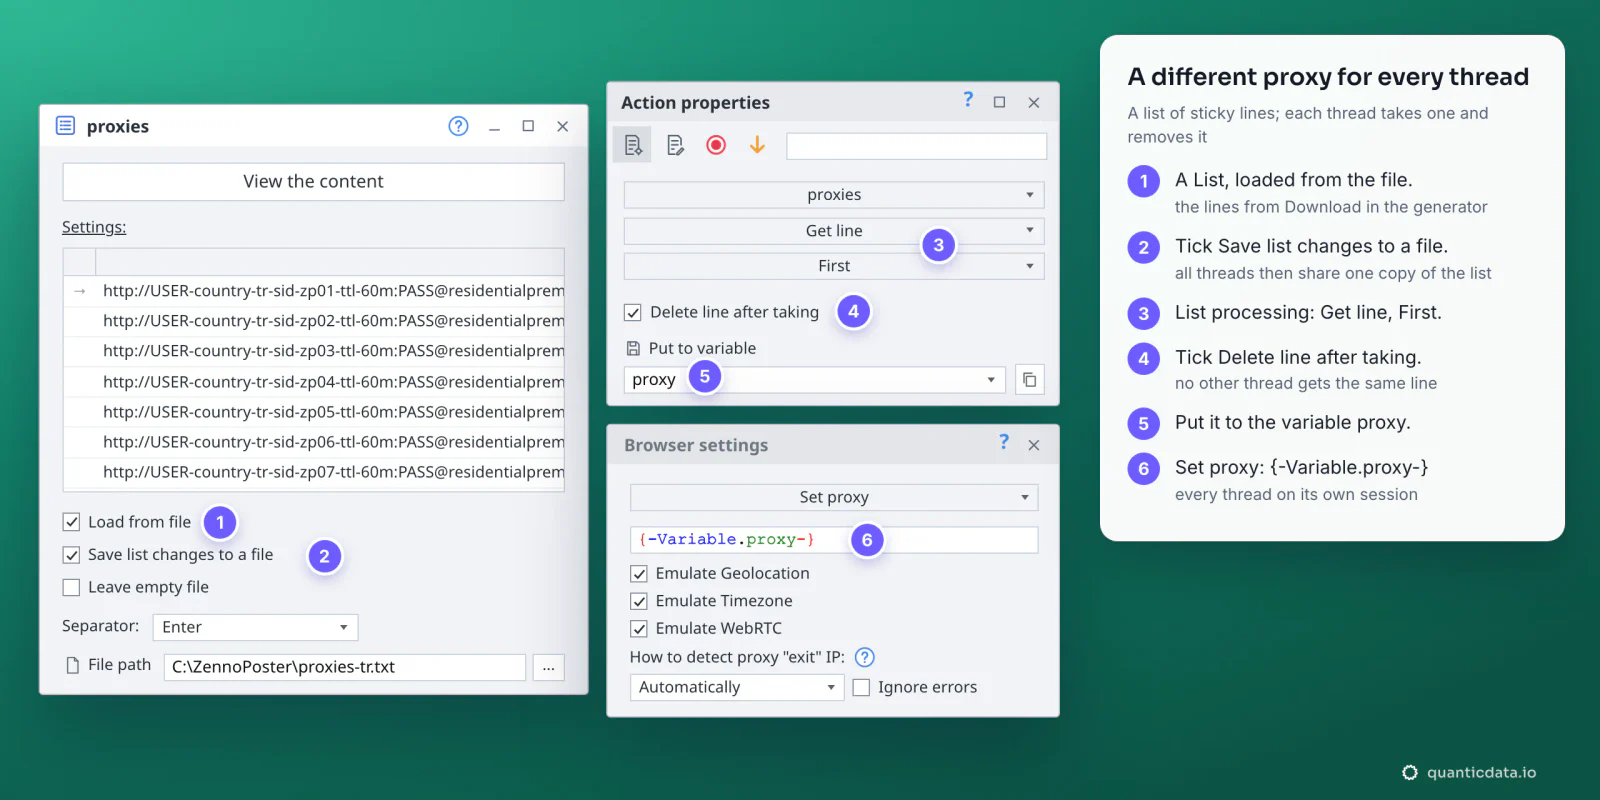
Task: Click the help icon in proxies window
Action: click(x=458, y=126)
